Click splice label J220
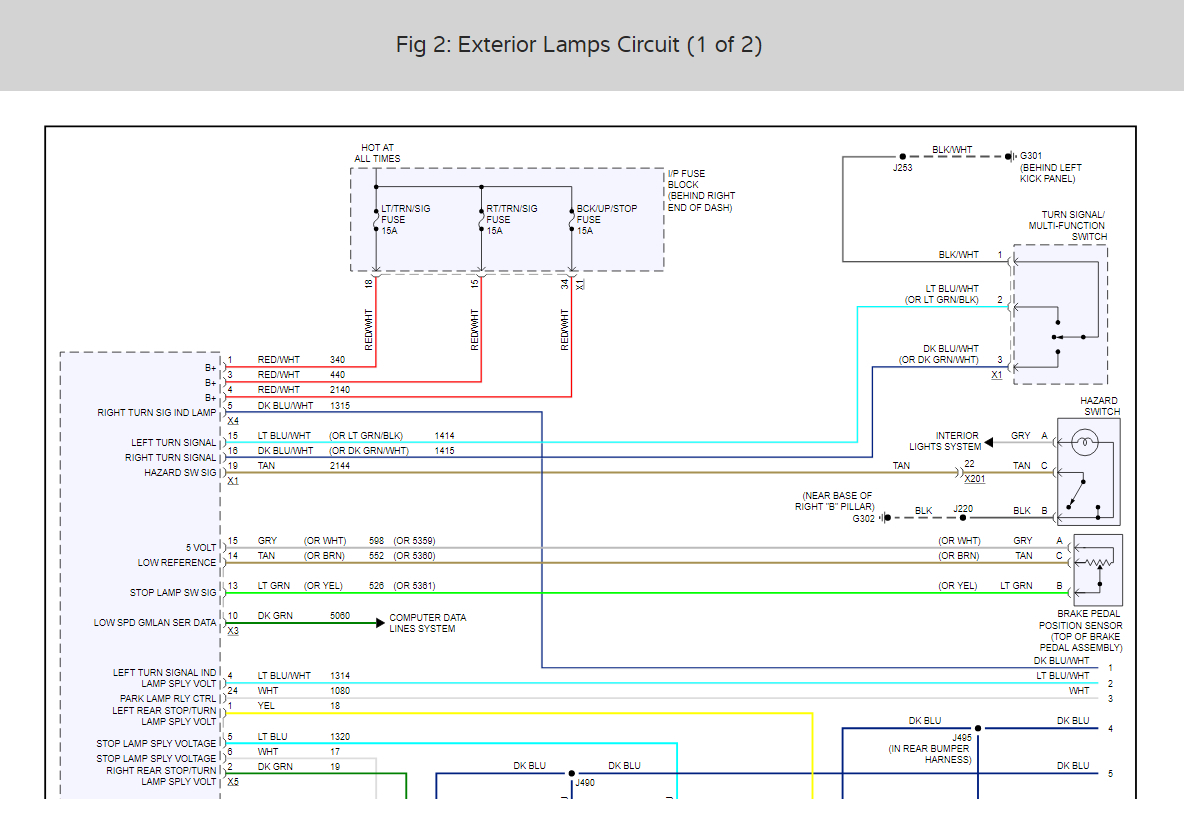 coord(963,509)
